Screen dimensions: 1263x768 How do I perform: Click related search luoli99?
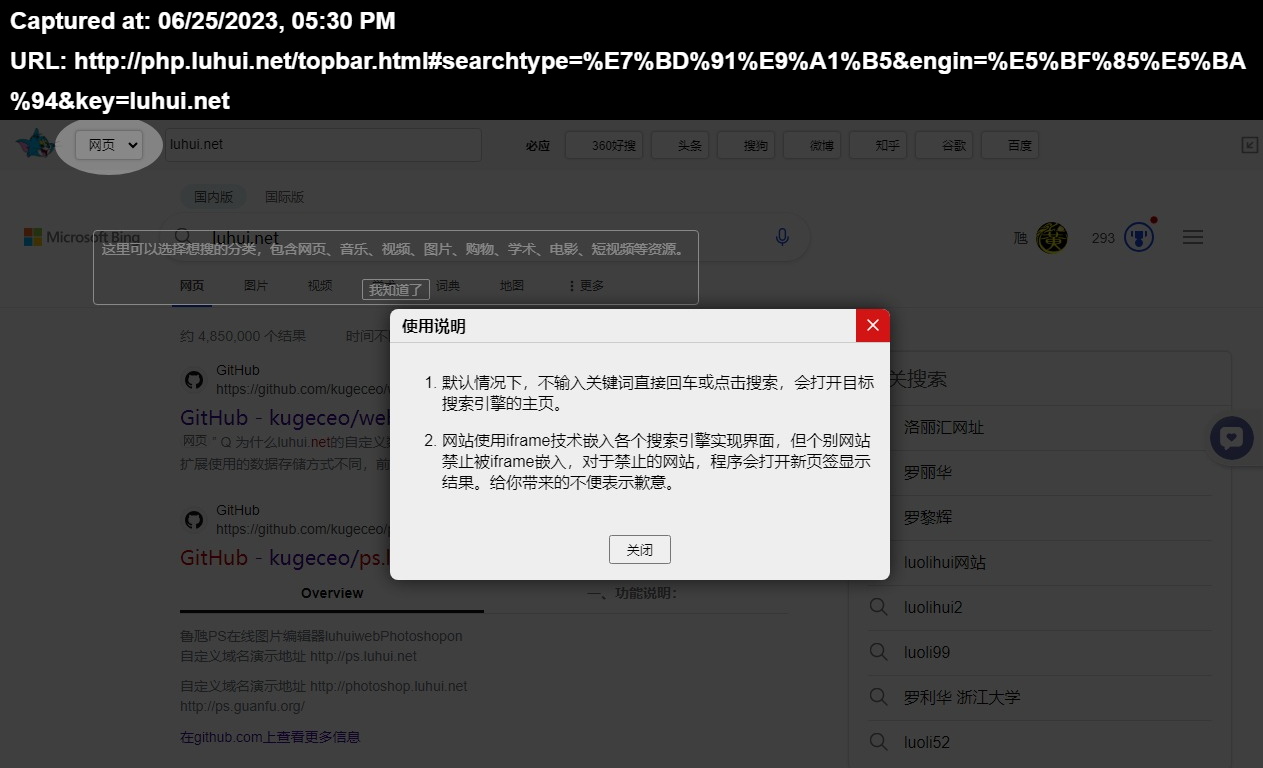pos(927,652)
